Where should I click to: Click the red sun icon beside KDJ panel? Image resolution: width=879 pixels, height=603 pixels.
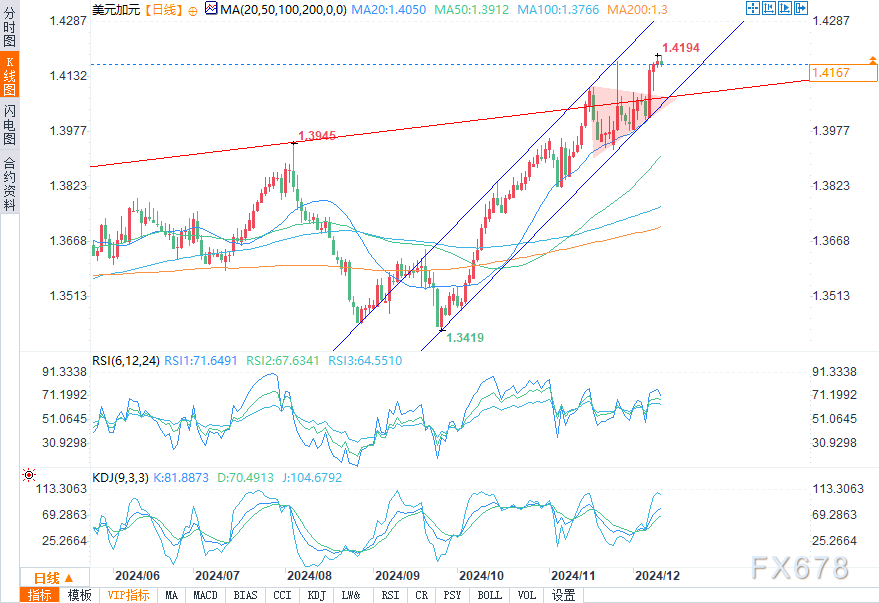click(29, 475)
